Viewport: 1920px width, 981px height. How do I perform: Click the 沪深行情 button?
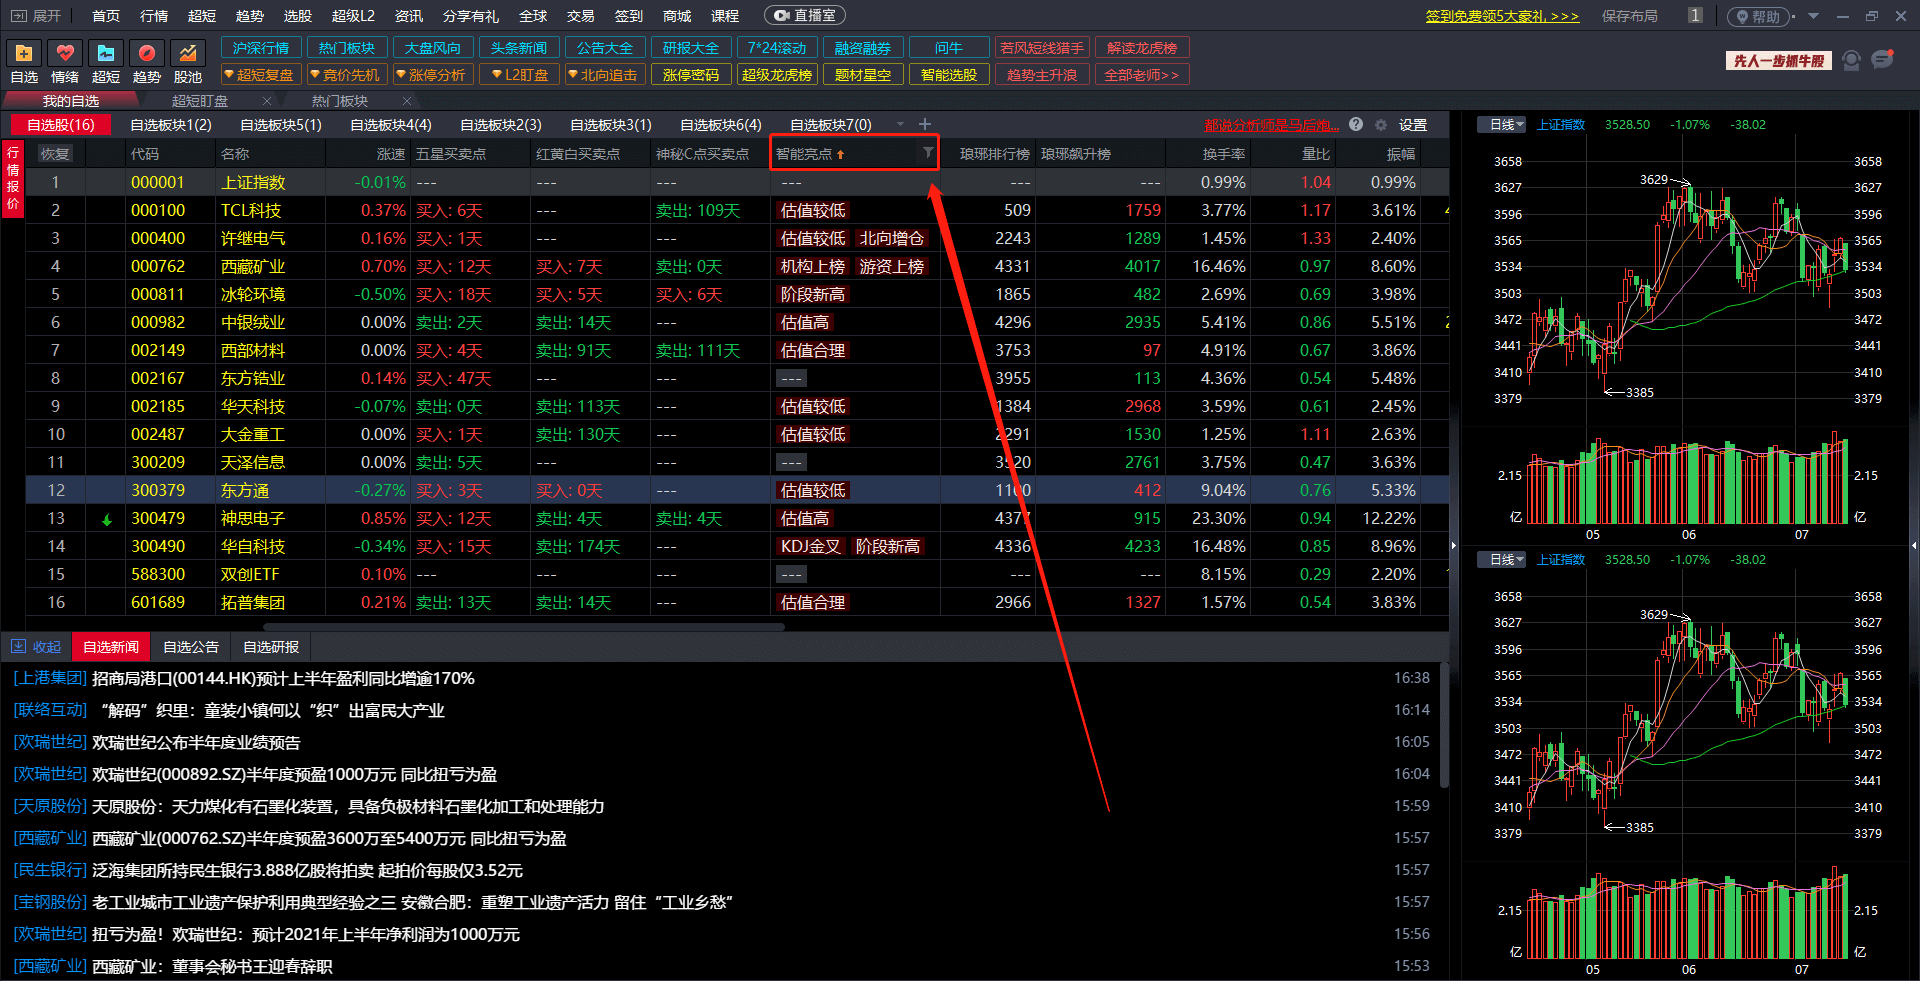coord(261,48)
